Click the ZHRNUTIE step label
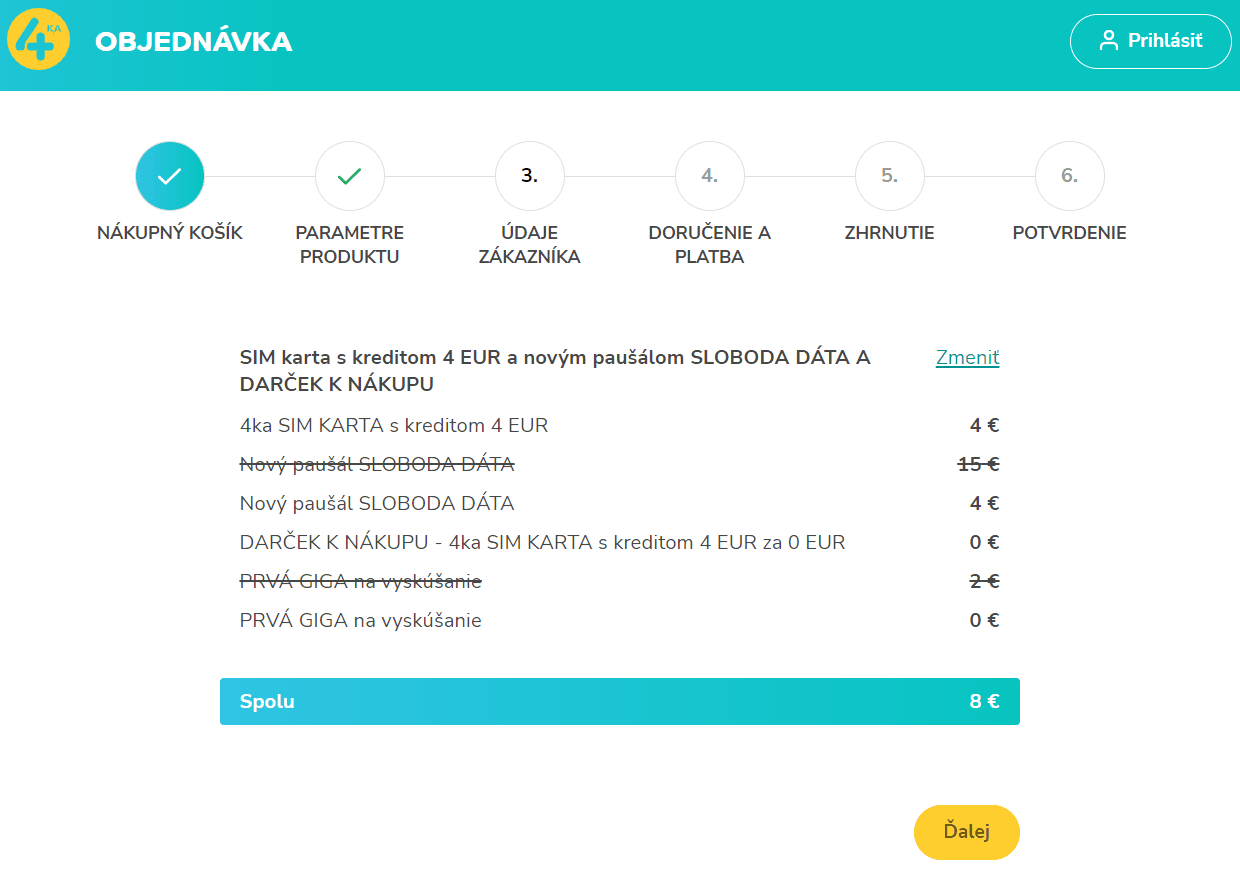 (890, 233)
